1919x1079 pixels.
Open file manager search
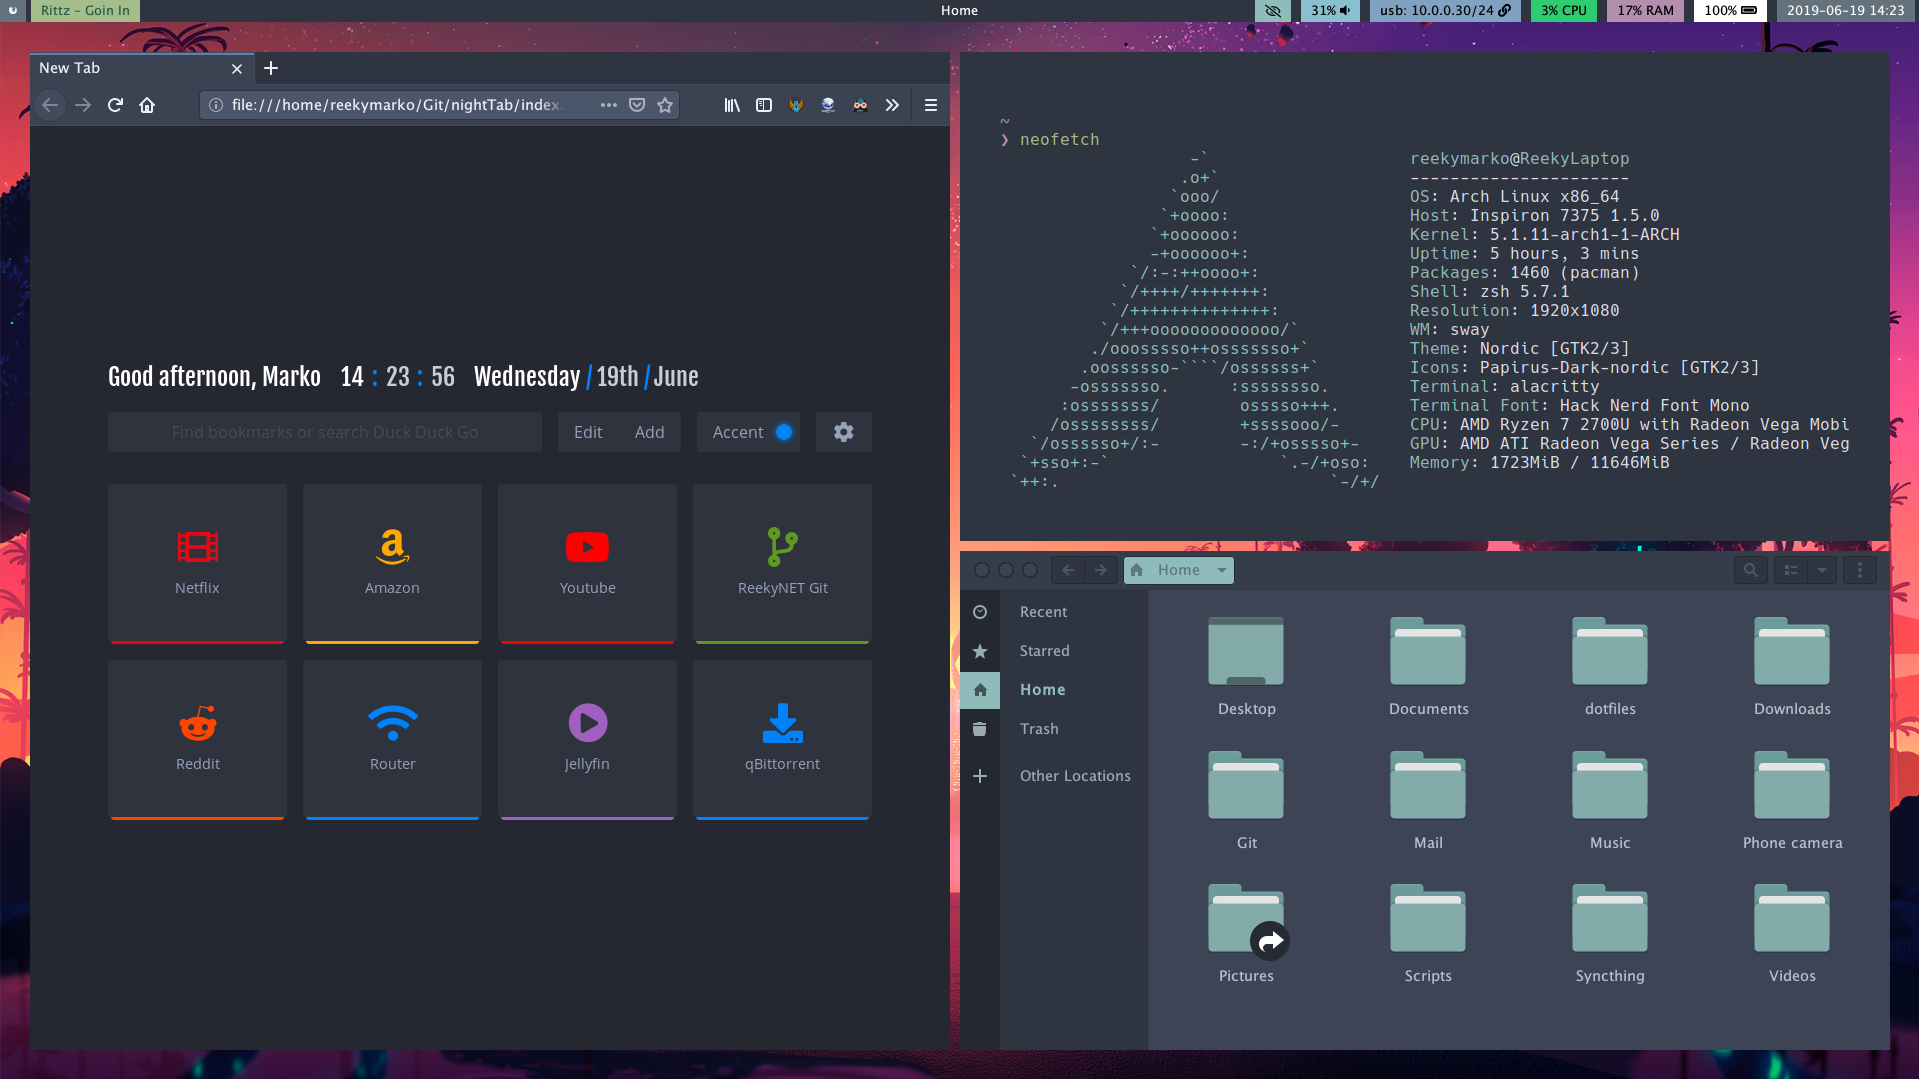point(1751,570)
